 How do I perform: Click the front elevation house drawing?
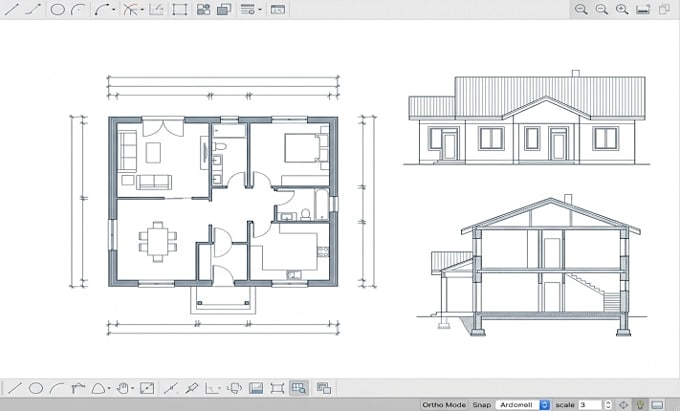point(527,117)
